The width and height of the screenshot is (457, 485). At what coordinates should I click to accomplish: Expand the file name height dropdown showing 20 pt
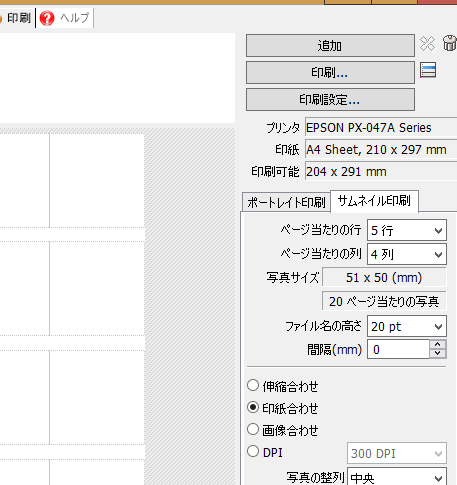(407, 326)
